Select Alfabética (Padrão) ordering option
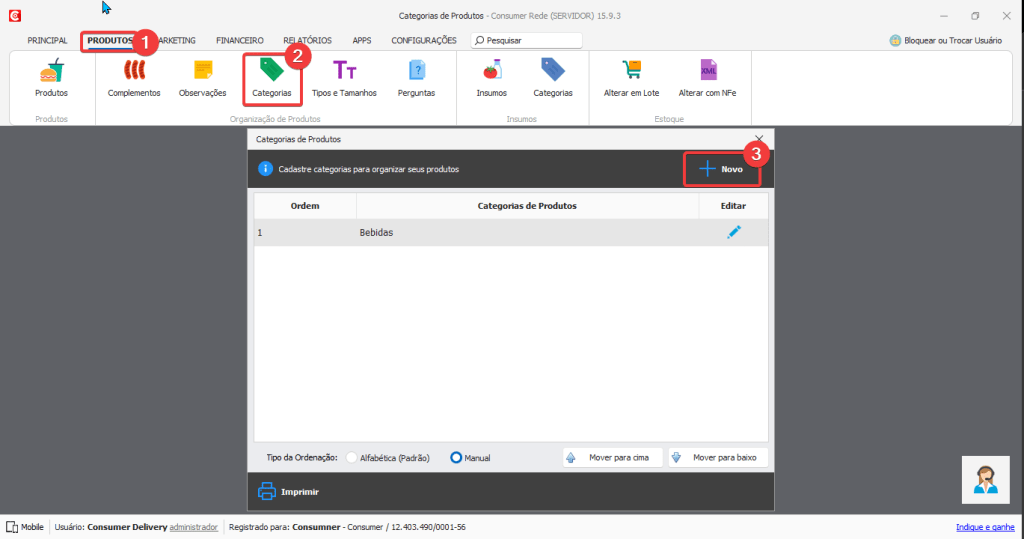The width and height of the screenshot is (1024, 539). (352, 458)
